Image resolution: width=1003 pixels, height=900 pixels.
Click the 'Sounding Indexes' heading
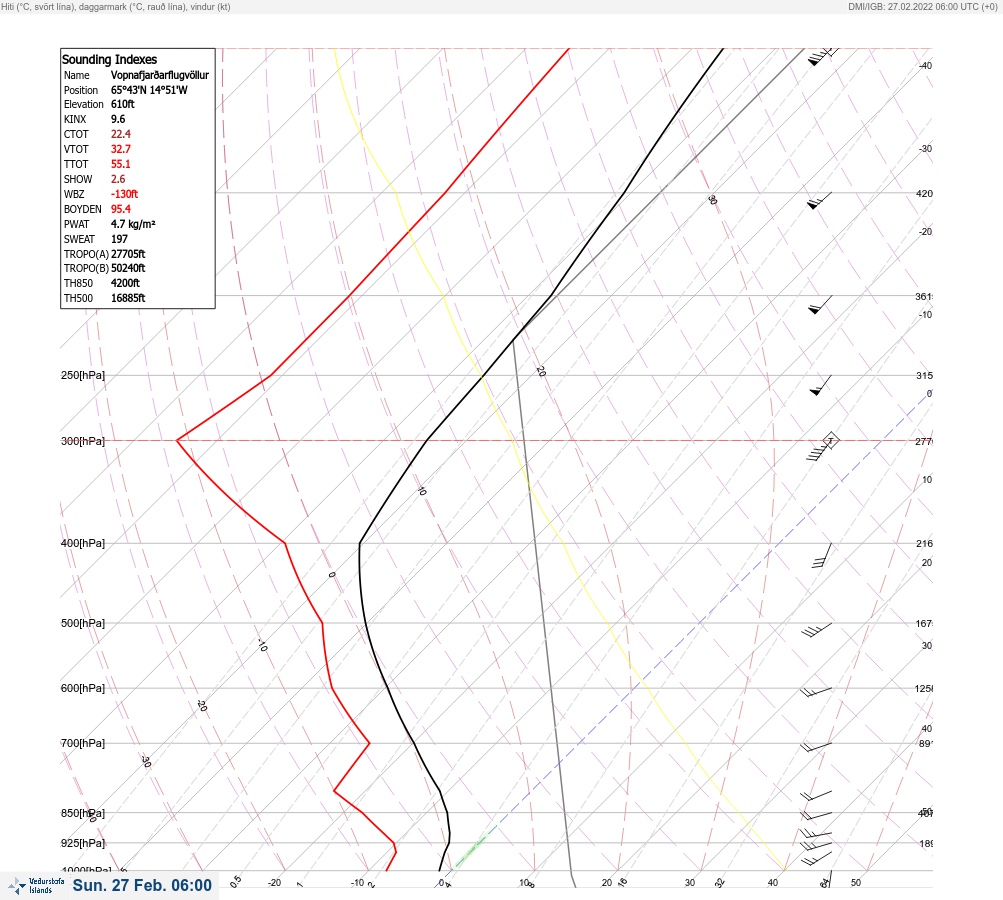coord(109,59)
